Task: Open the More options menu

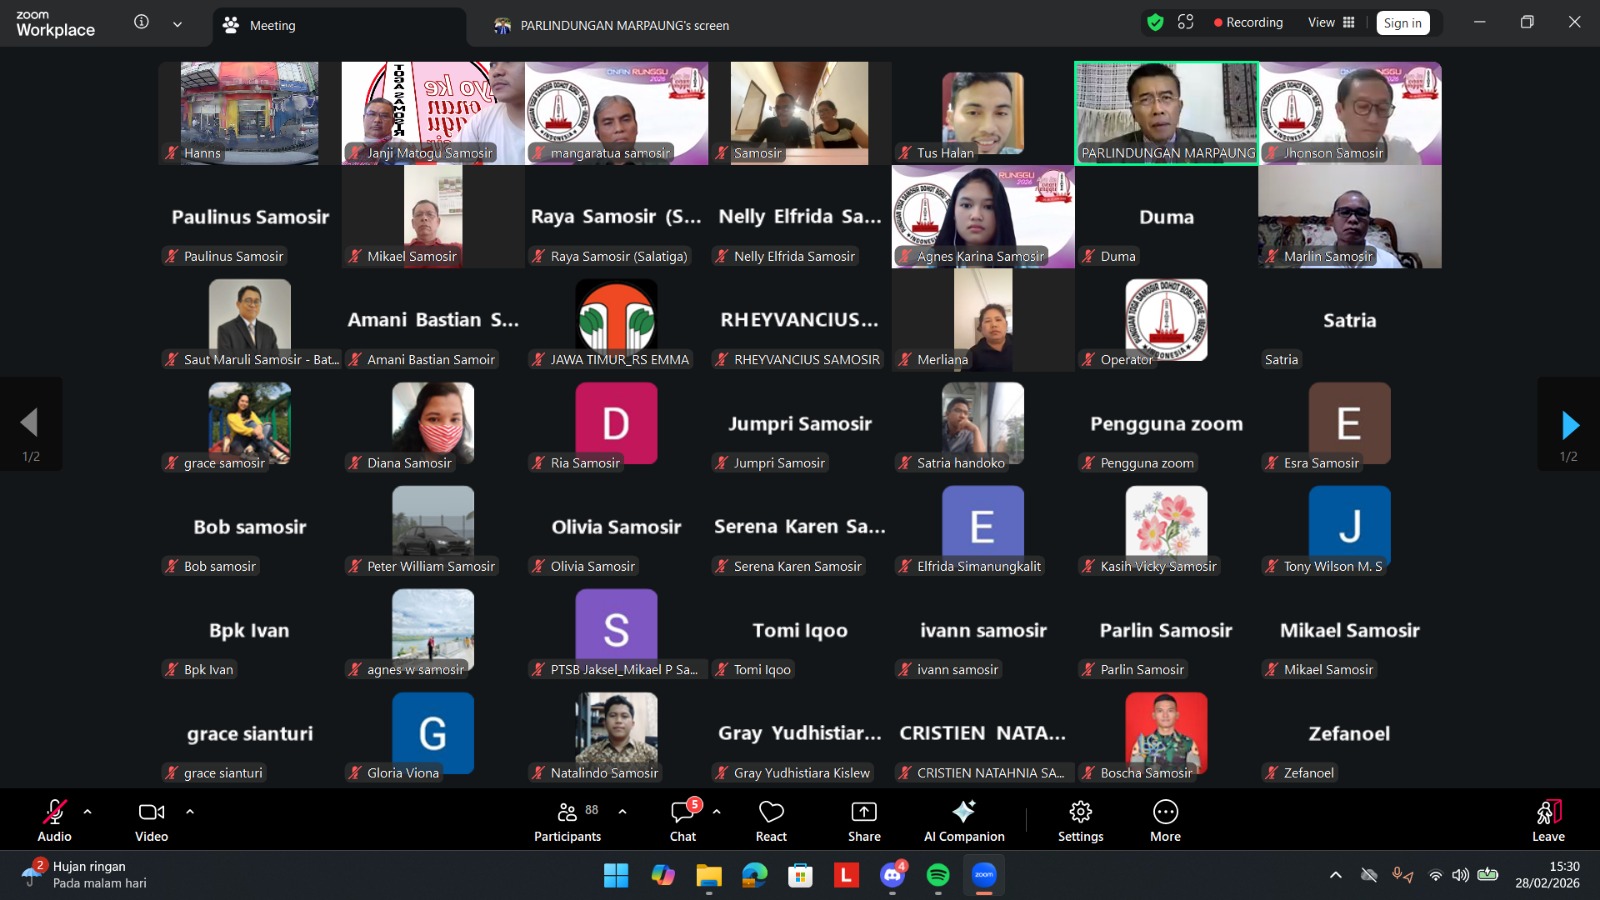Action: (1165, 820)
